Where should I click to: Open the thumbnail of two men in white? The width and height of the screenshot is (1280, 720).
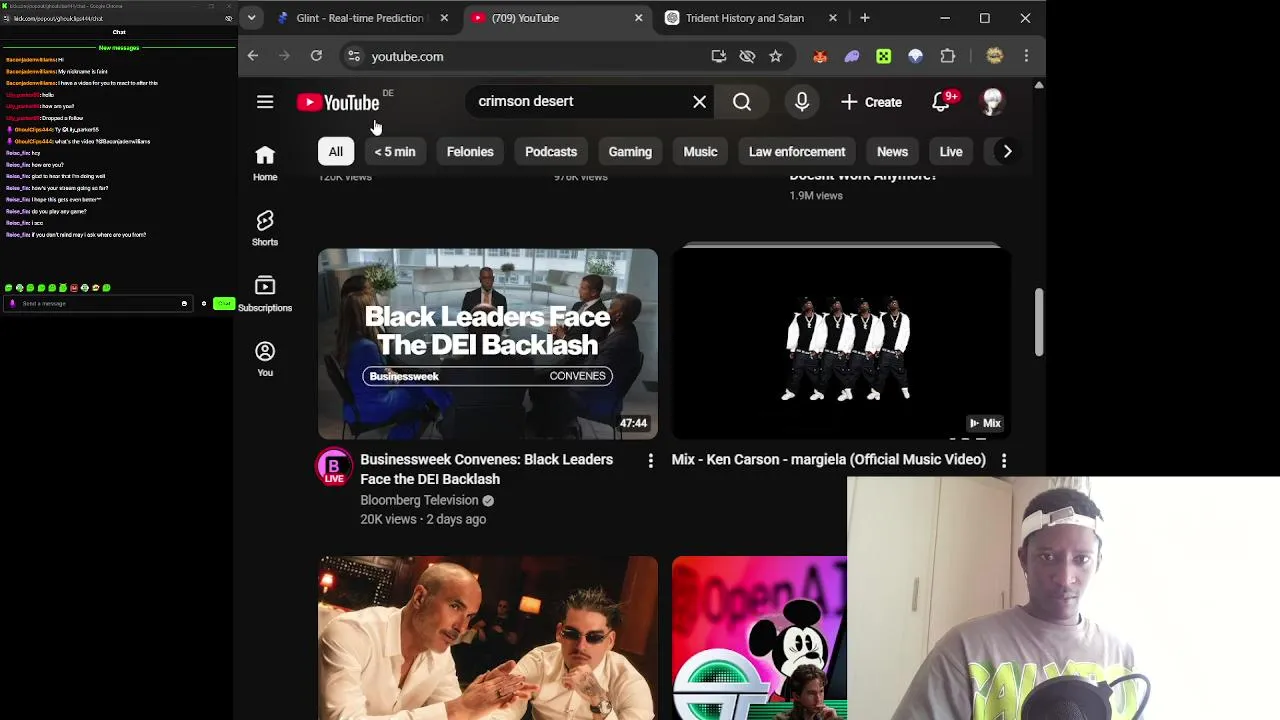pos(488,638)
